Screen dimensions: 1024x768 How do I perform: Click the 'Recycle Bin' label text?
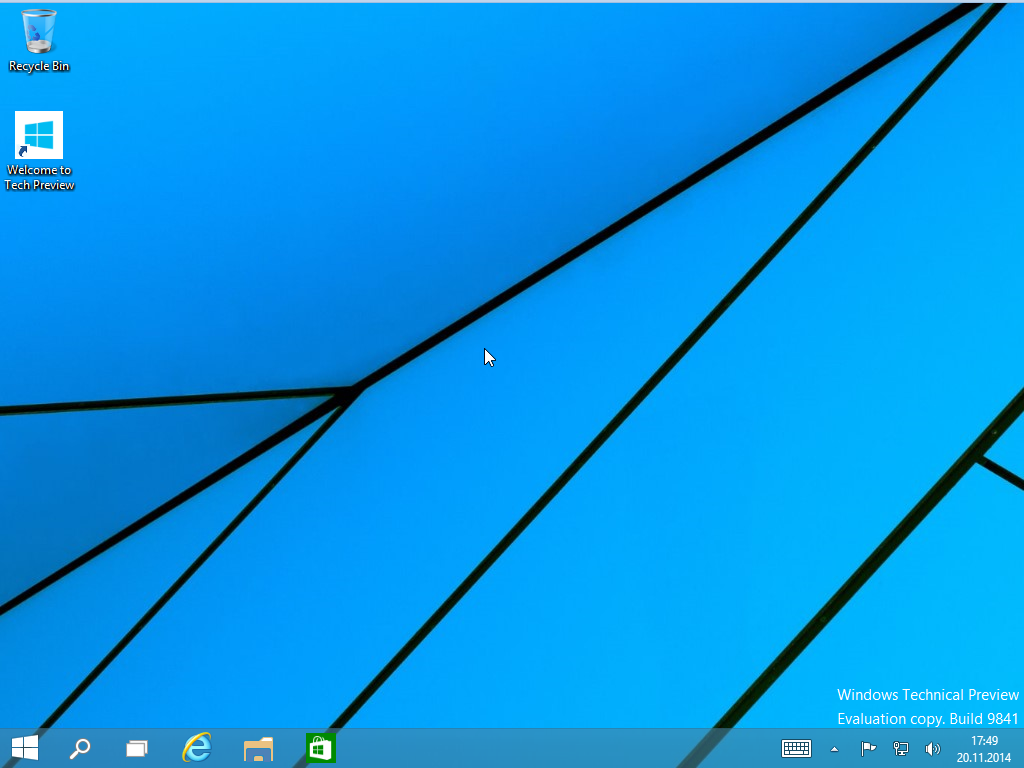(39, 66)
